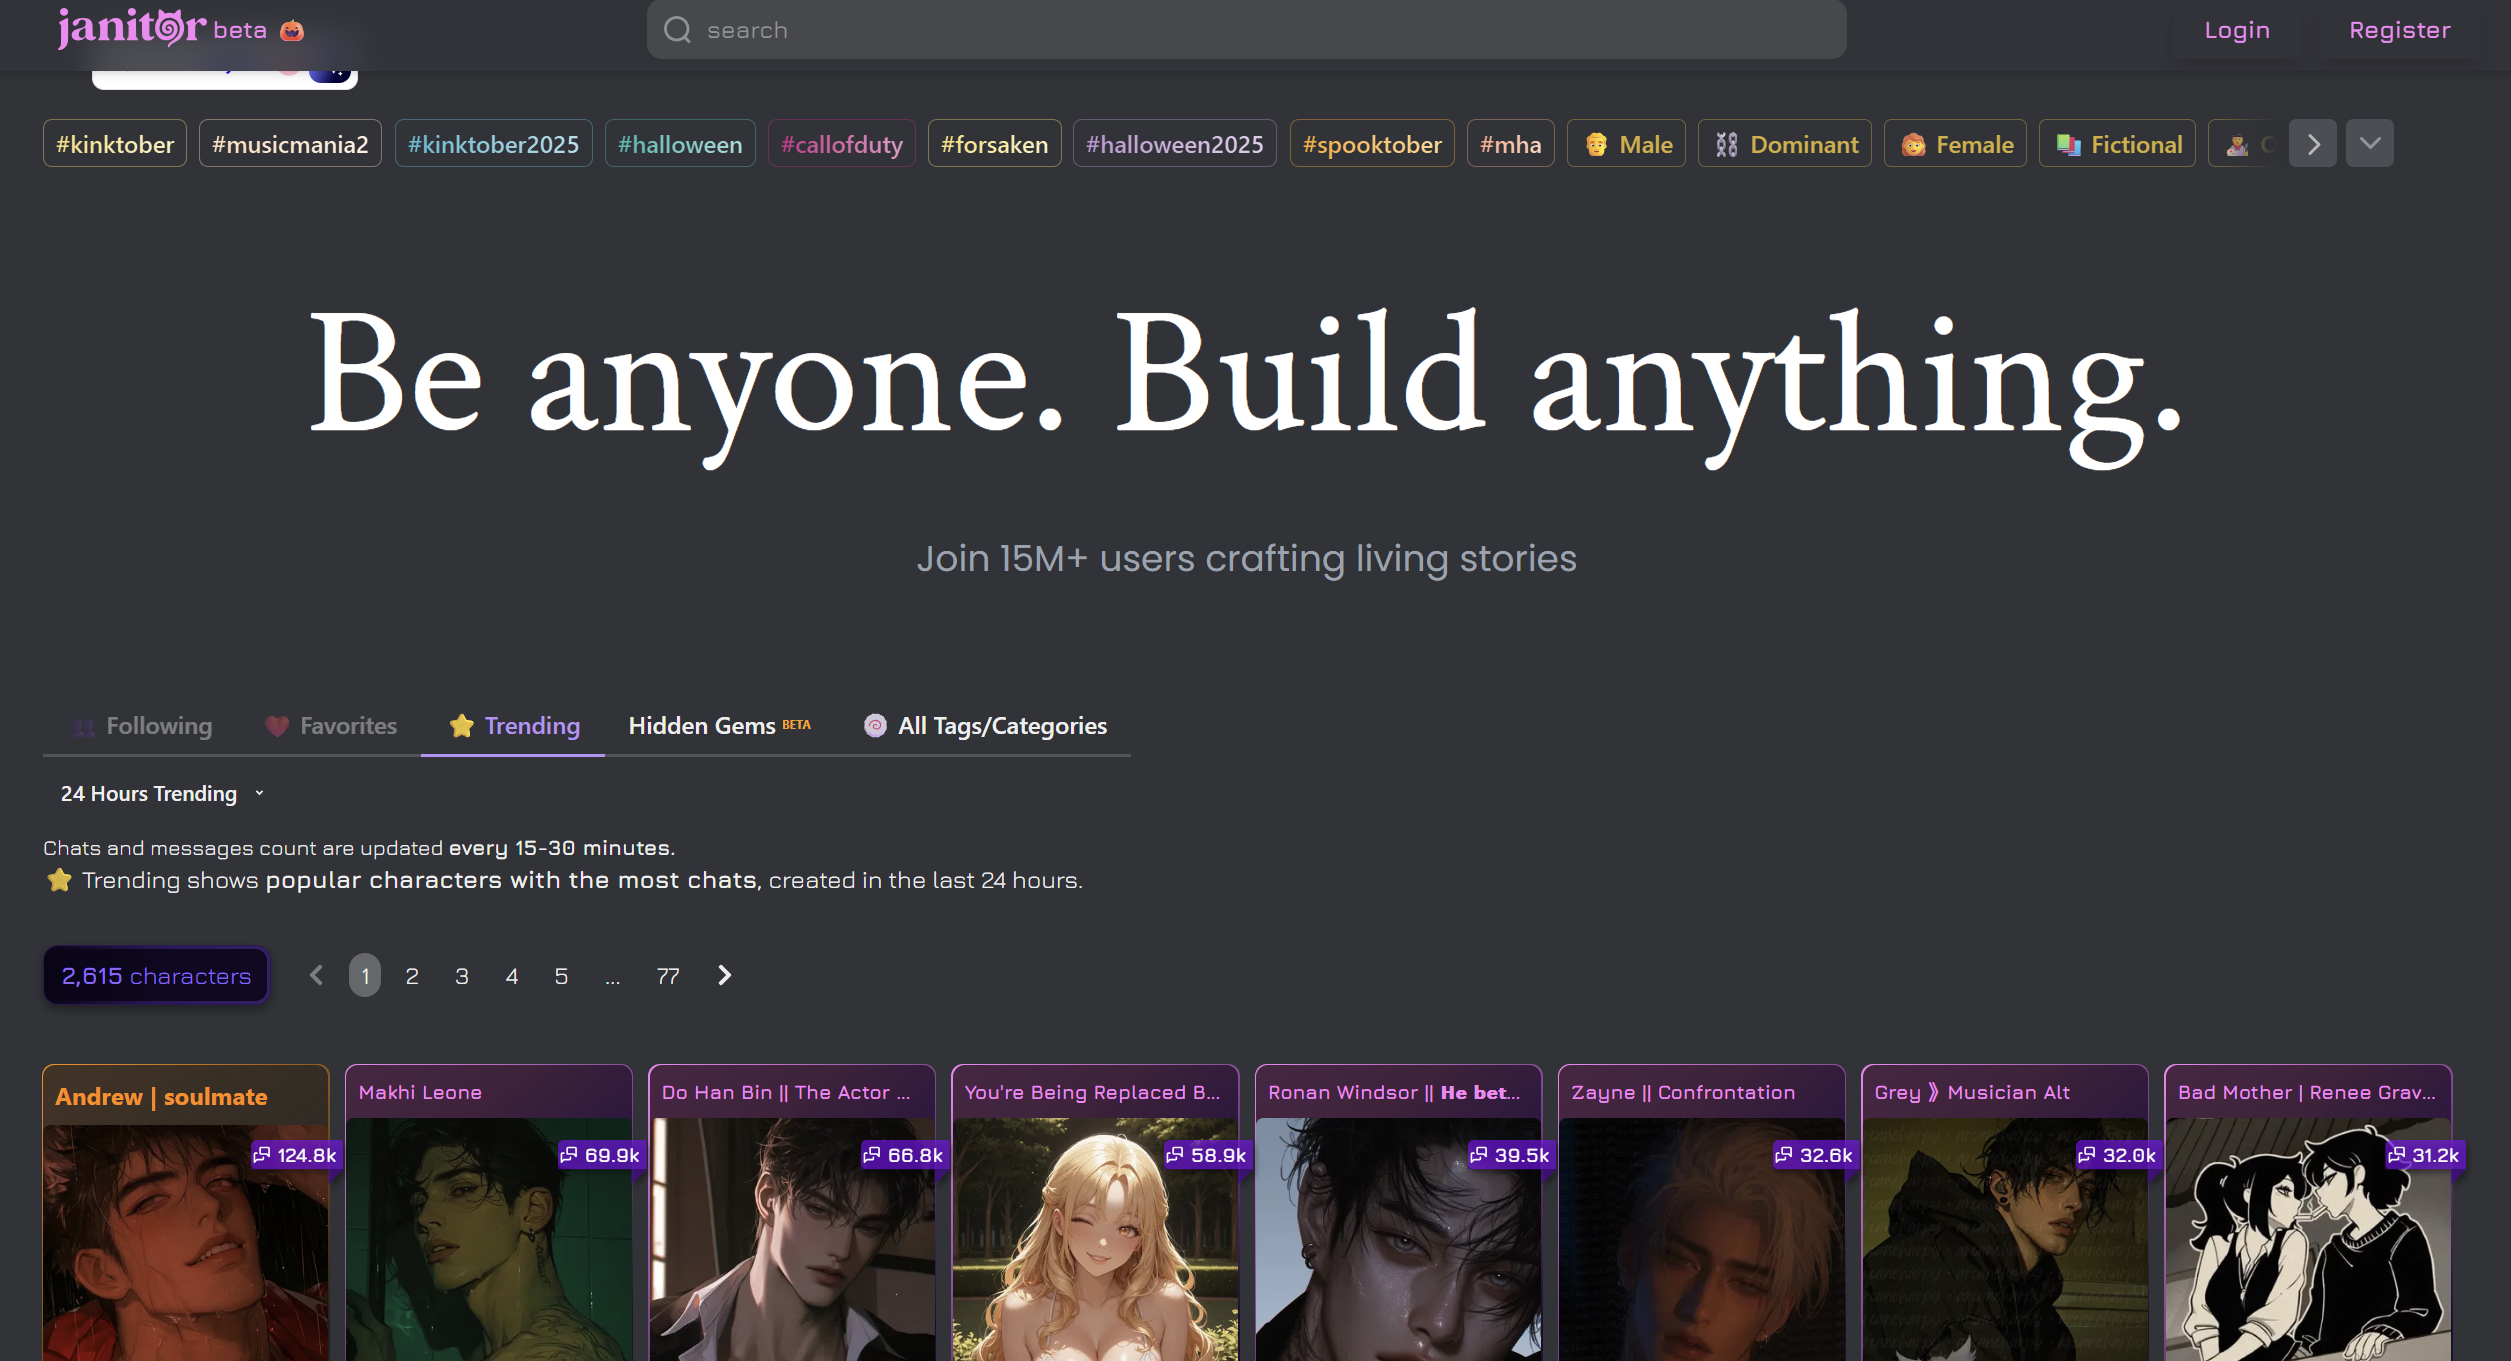Click the pumpkin icon beside the beta label

[291, 31]
